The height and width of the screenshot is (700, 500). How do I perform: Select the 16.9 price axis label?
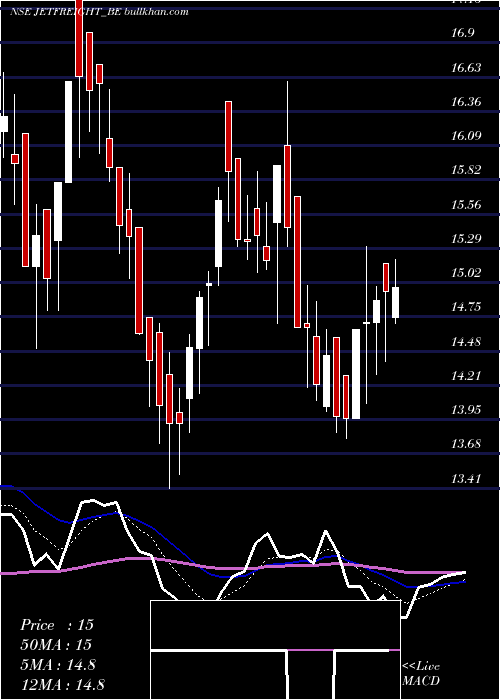pos(462,33)
